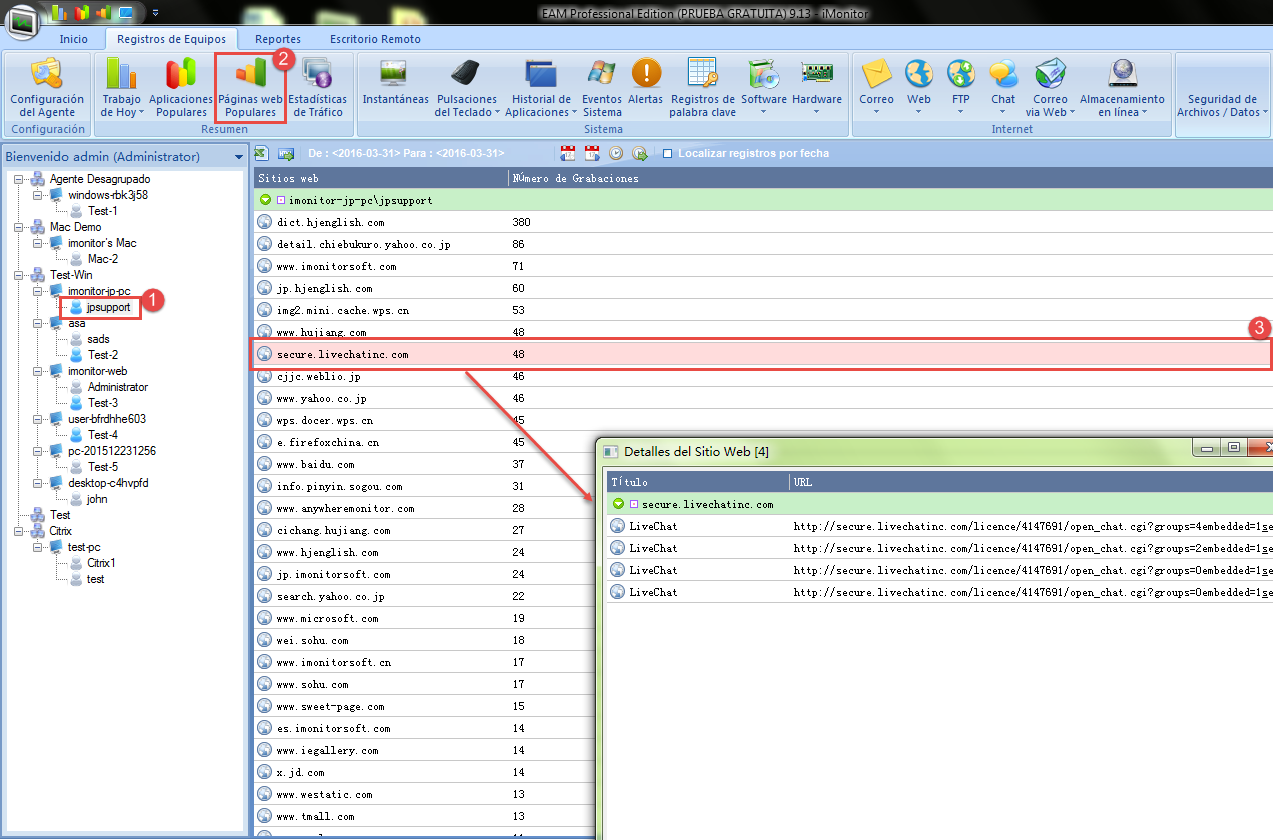Viewport: 1273px width, 840px height.
Task: Click the clock icon in records toolbar
Action: point(616,153)
